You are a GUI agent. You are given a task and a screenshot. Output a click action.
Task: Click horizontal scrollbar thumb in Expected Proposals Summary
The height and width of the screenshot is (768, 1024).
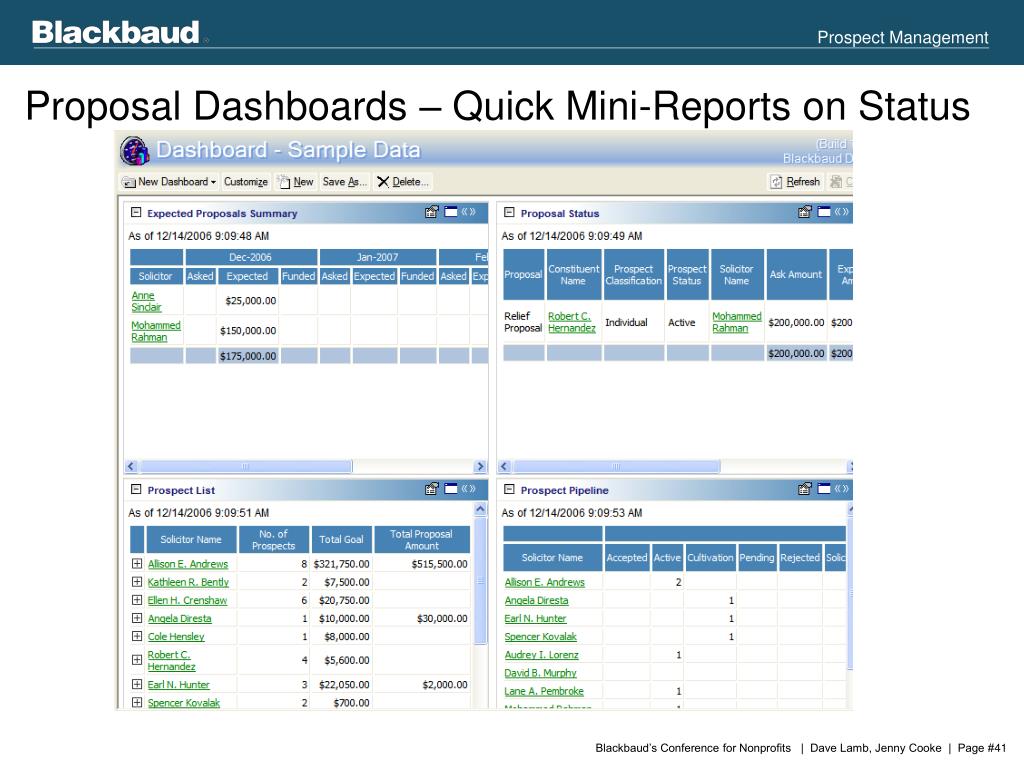tap(246, 466)
